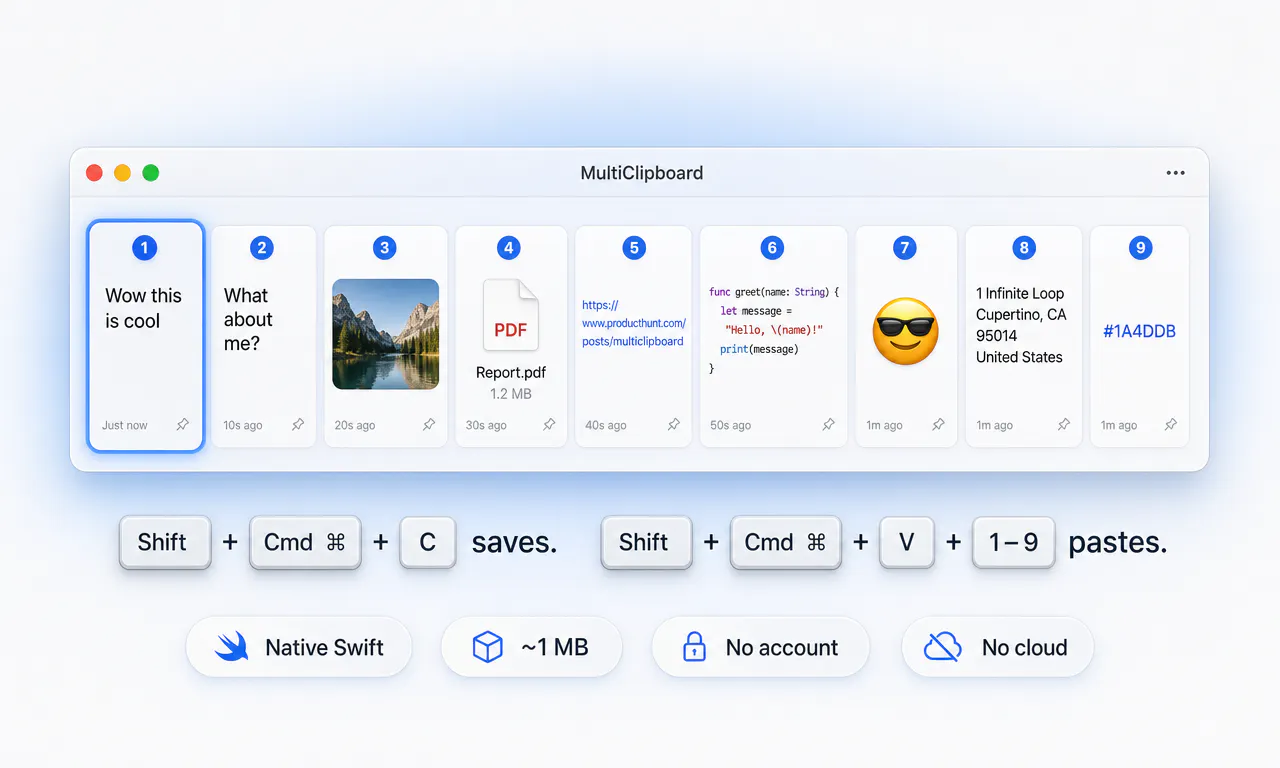
Task: Click the "10s ago" timestamp
Action: point(243,425)
